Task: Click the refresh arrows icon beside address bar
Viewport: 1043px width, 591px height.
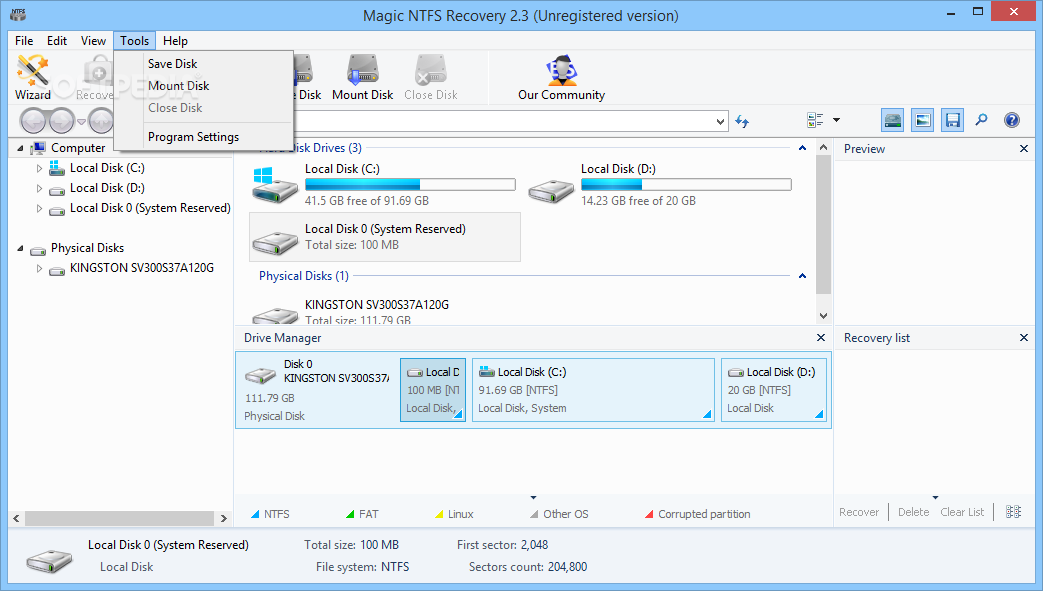Action: 742,121
